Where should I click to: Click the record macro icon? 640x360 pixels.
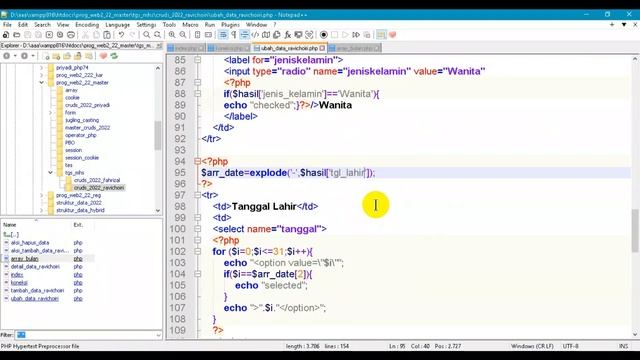click(x=324, y=35)
